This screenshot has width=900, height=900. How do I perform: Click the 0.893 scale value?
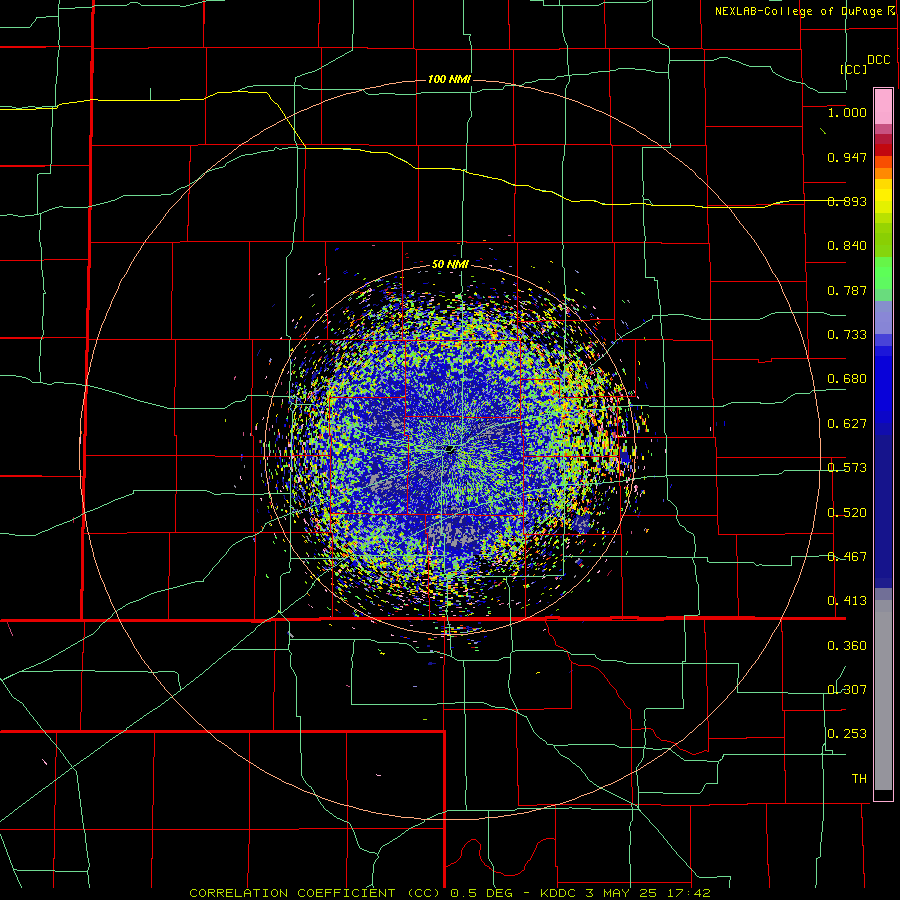click(x=847, y=201)
